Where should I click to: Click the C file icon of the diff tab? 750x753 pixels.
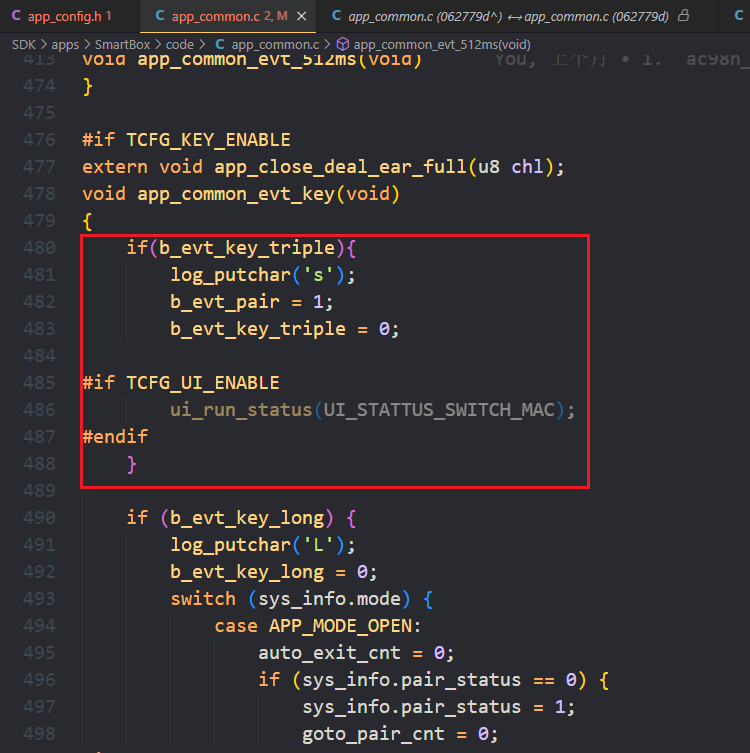click(337, 16)
